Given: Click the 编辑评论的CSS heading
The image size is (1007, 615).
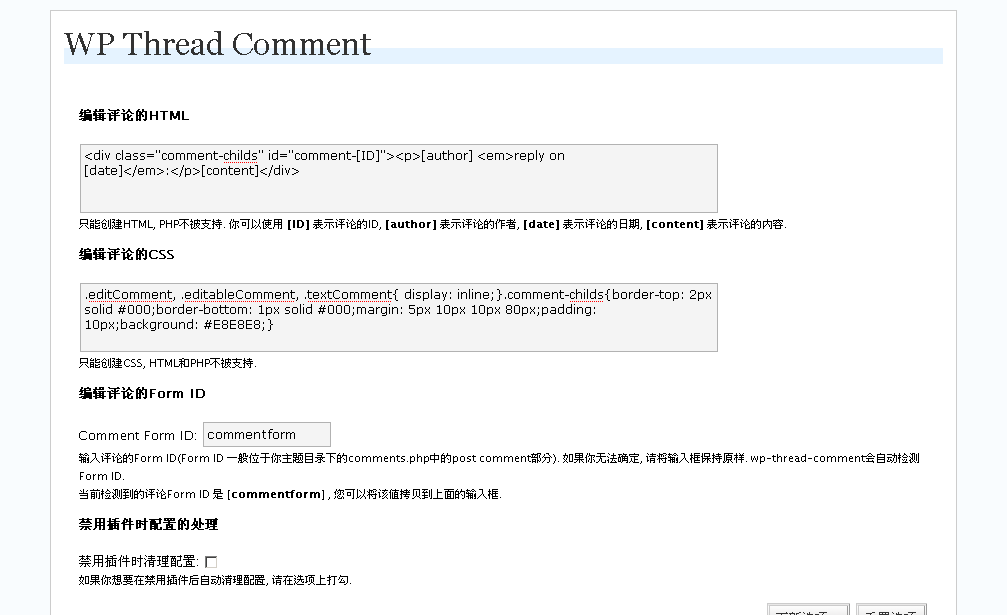Looking at the screenshot, I should (127, 254).
